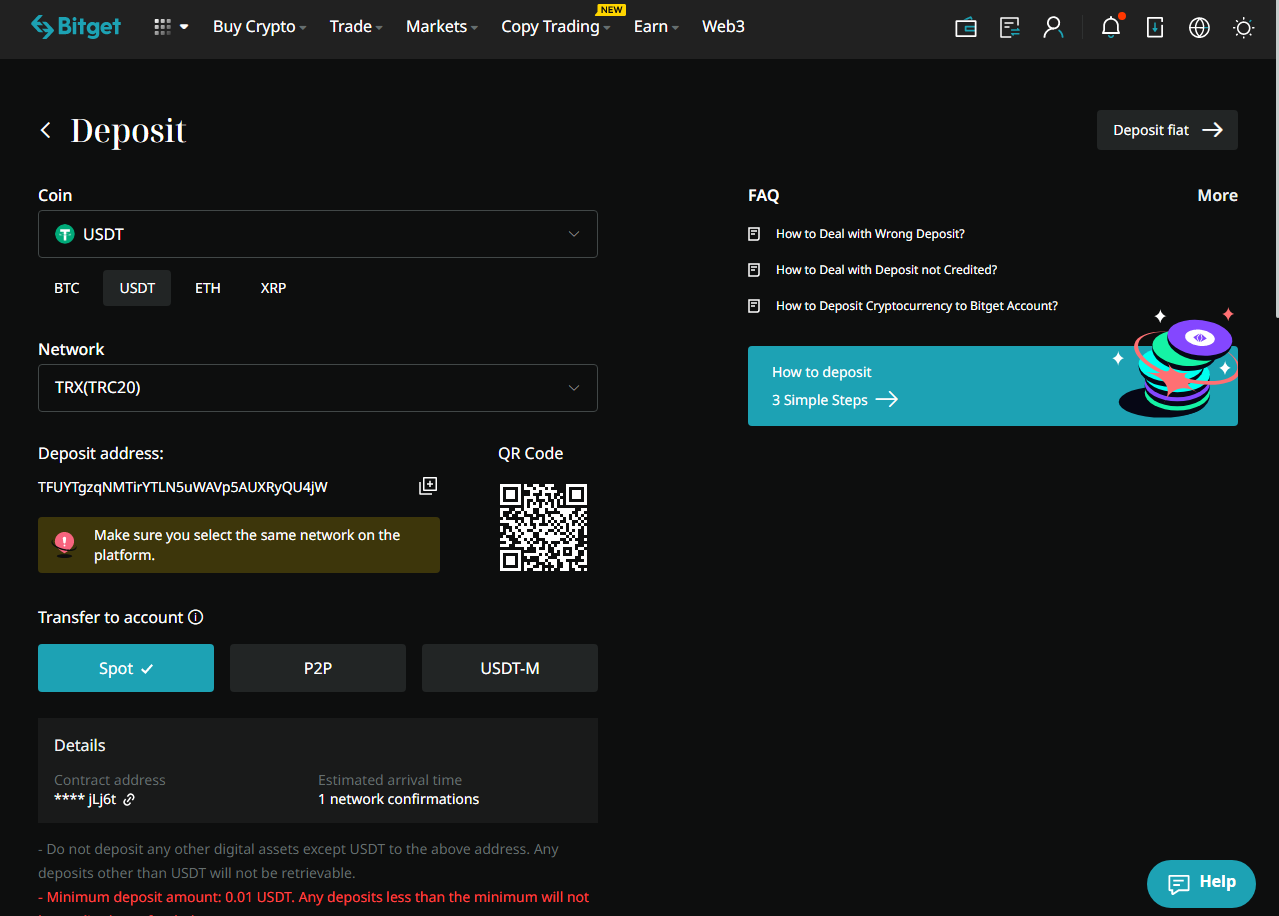The width and height of the screenshot is (1279, 916).
Task: Click the Details heading
Action: (80, 745)
